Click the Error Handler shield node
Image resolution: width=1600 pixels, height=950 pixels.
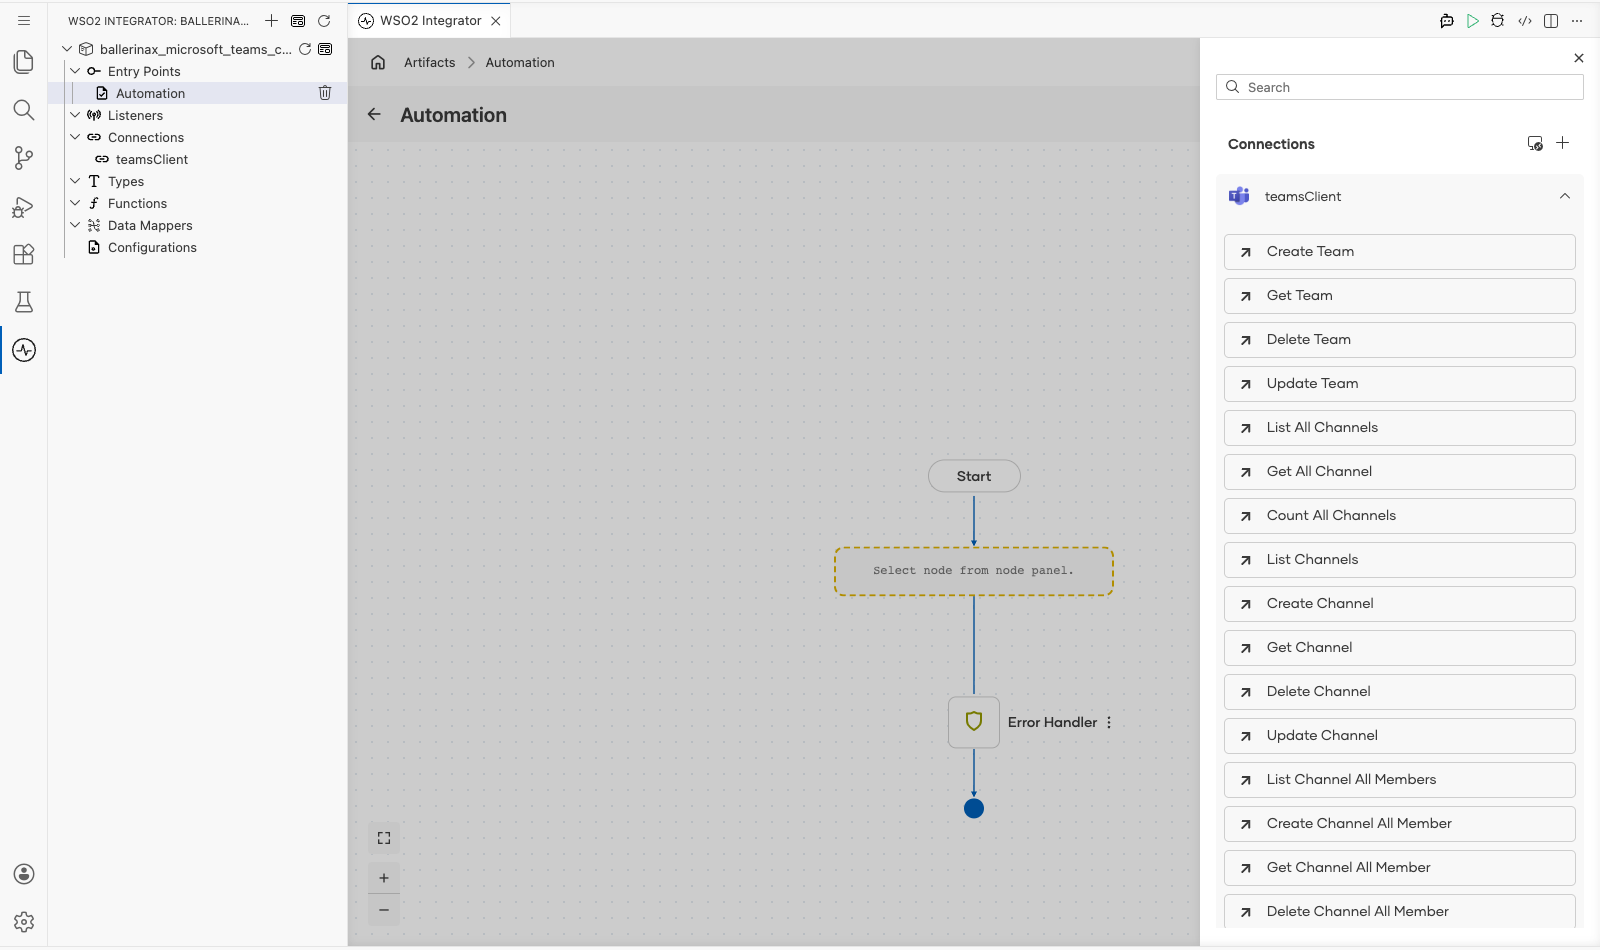coord(974,722)
